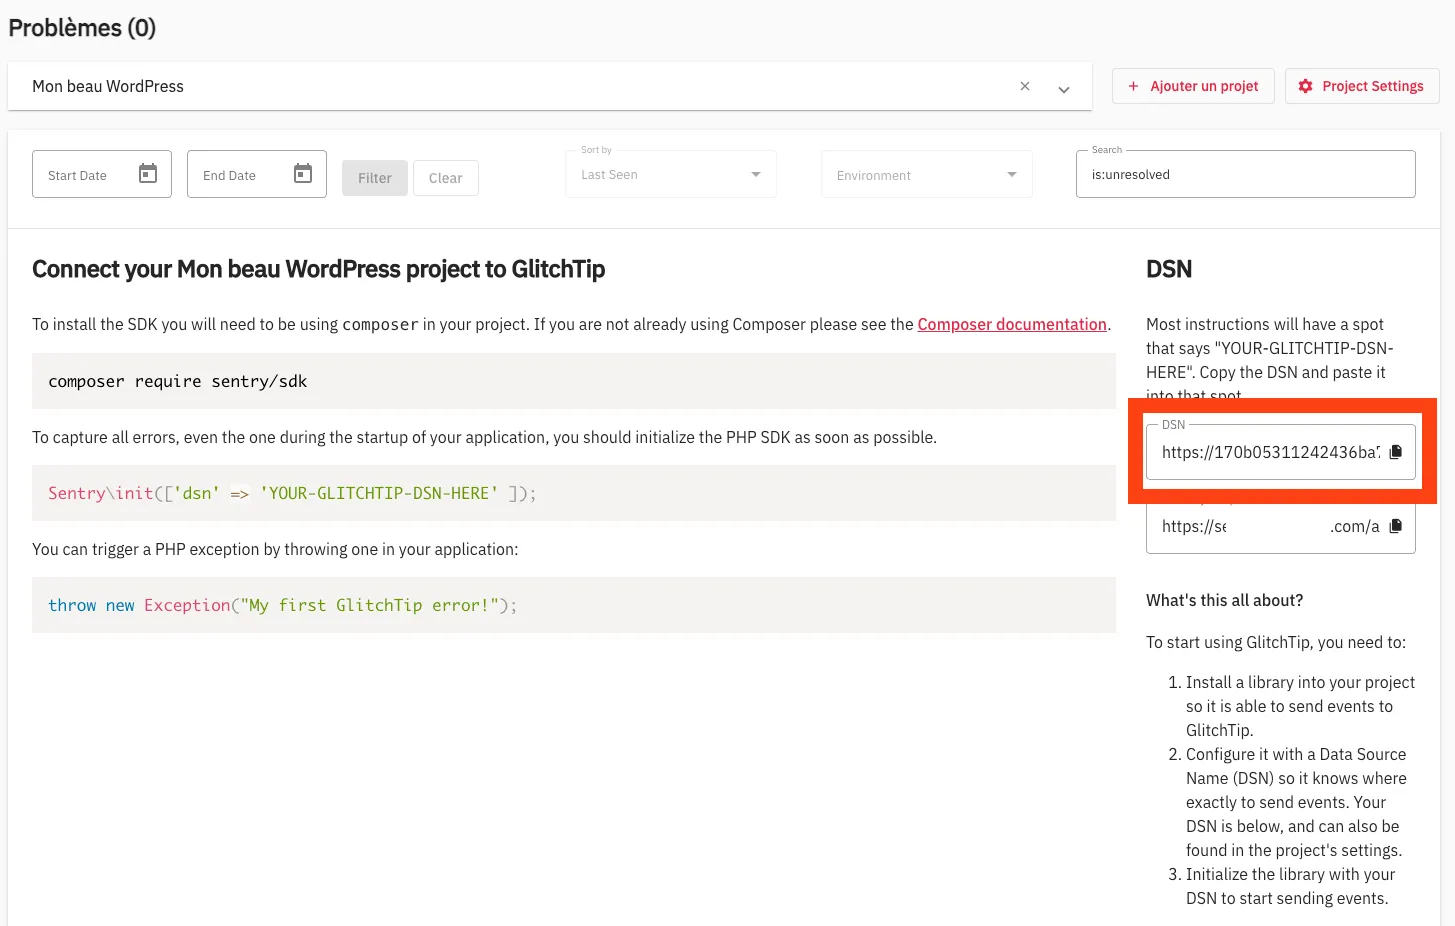Click the plus icon beside Ajouter un projet
This screenshot has width=1455, height=926.
tap(1133, 86)
